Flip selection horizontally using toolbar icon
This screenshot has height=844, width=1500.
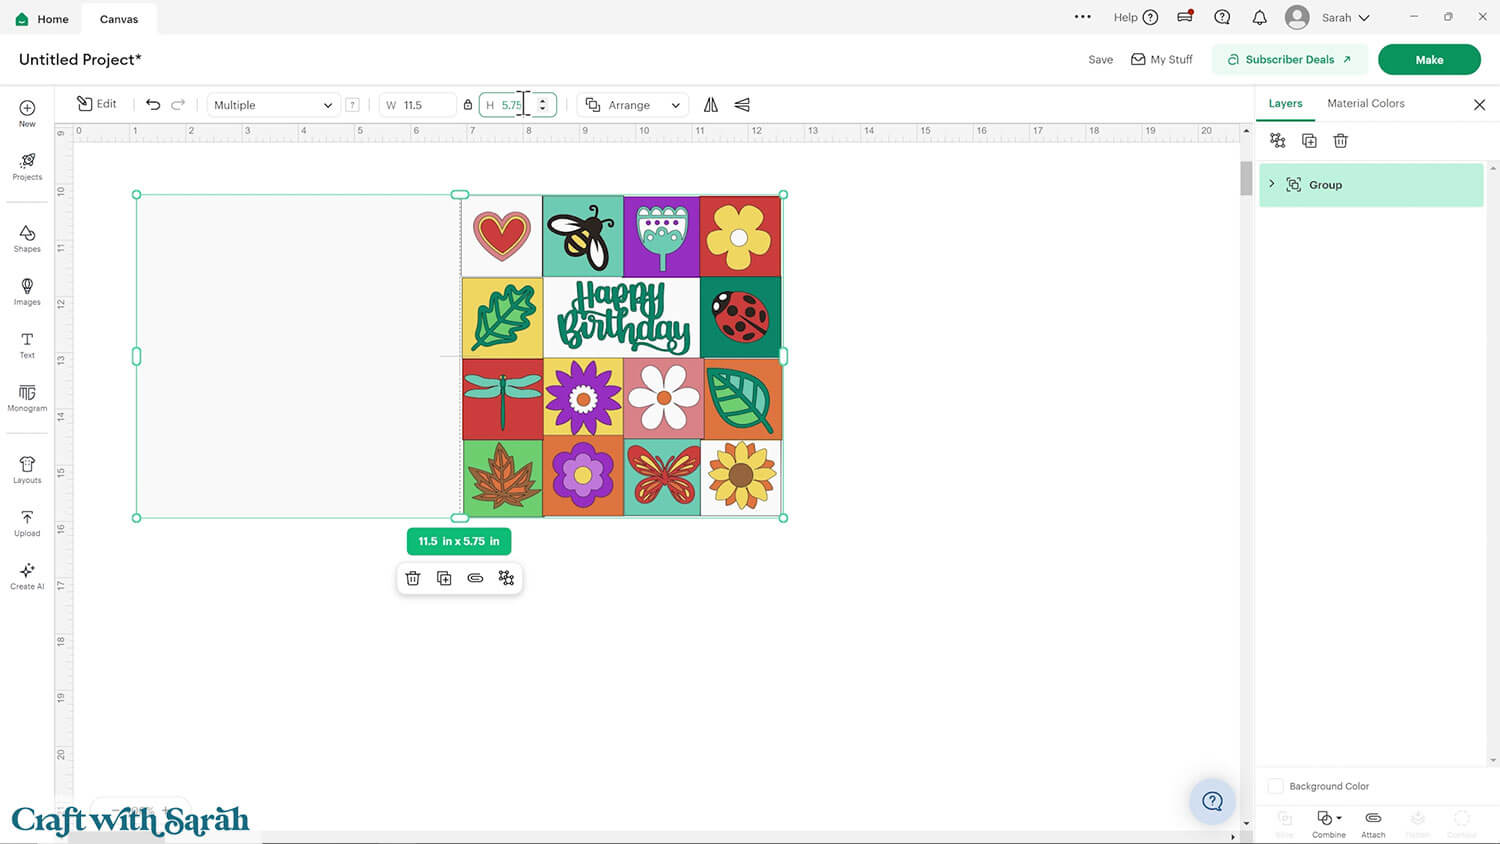711,105
